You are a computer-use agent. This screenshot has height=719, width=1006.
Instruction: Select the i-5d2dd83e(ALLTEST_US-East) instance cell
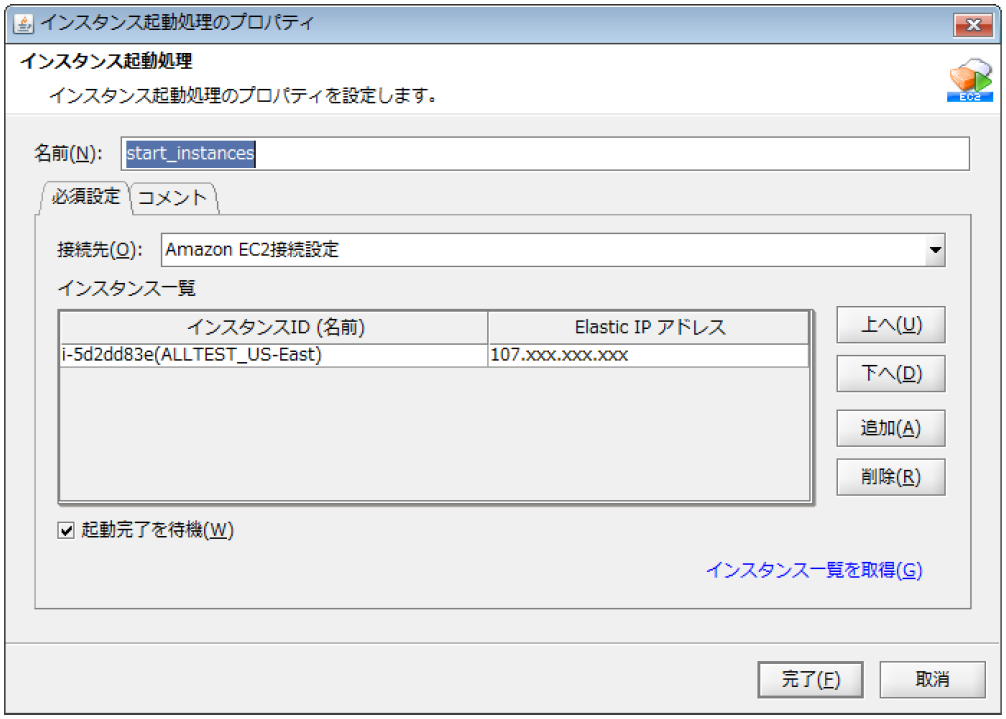[x=273, y=355]
